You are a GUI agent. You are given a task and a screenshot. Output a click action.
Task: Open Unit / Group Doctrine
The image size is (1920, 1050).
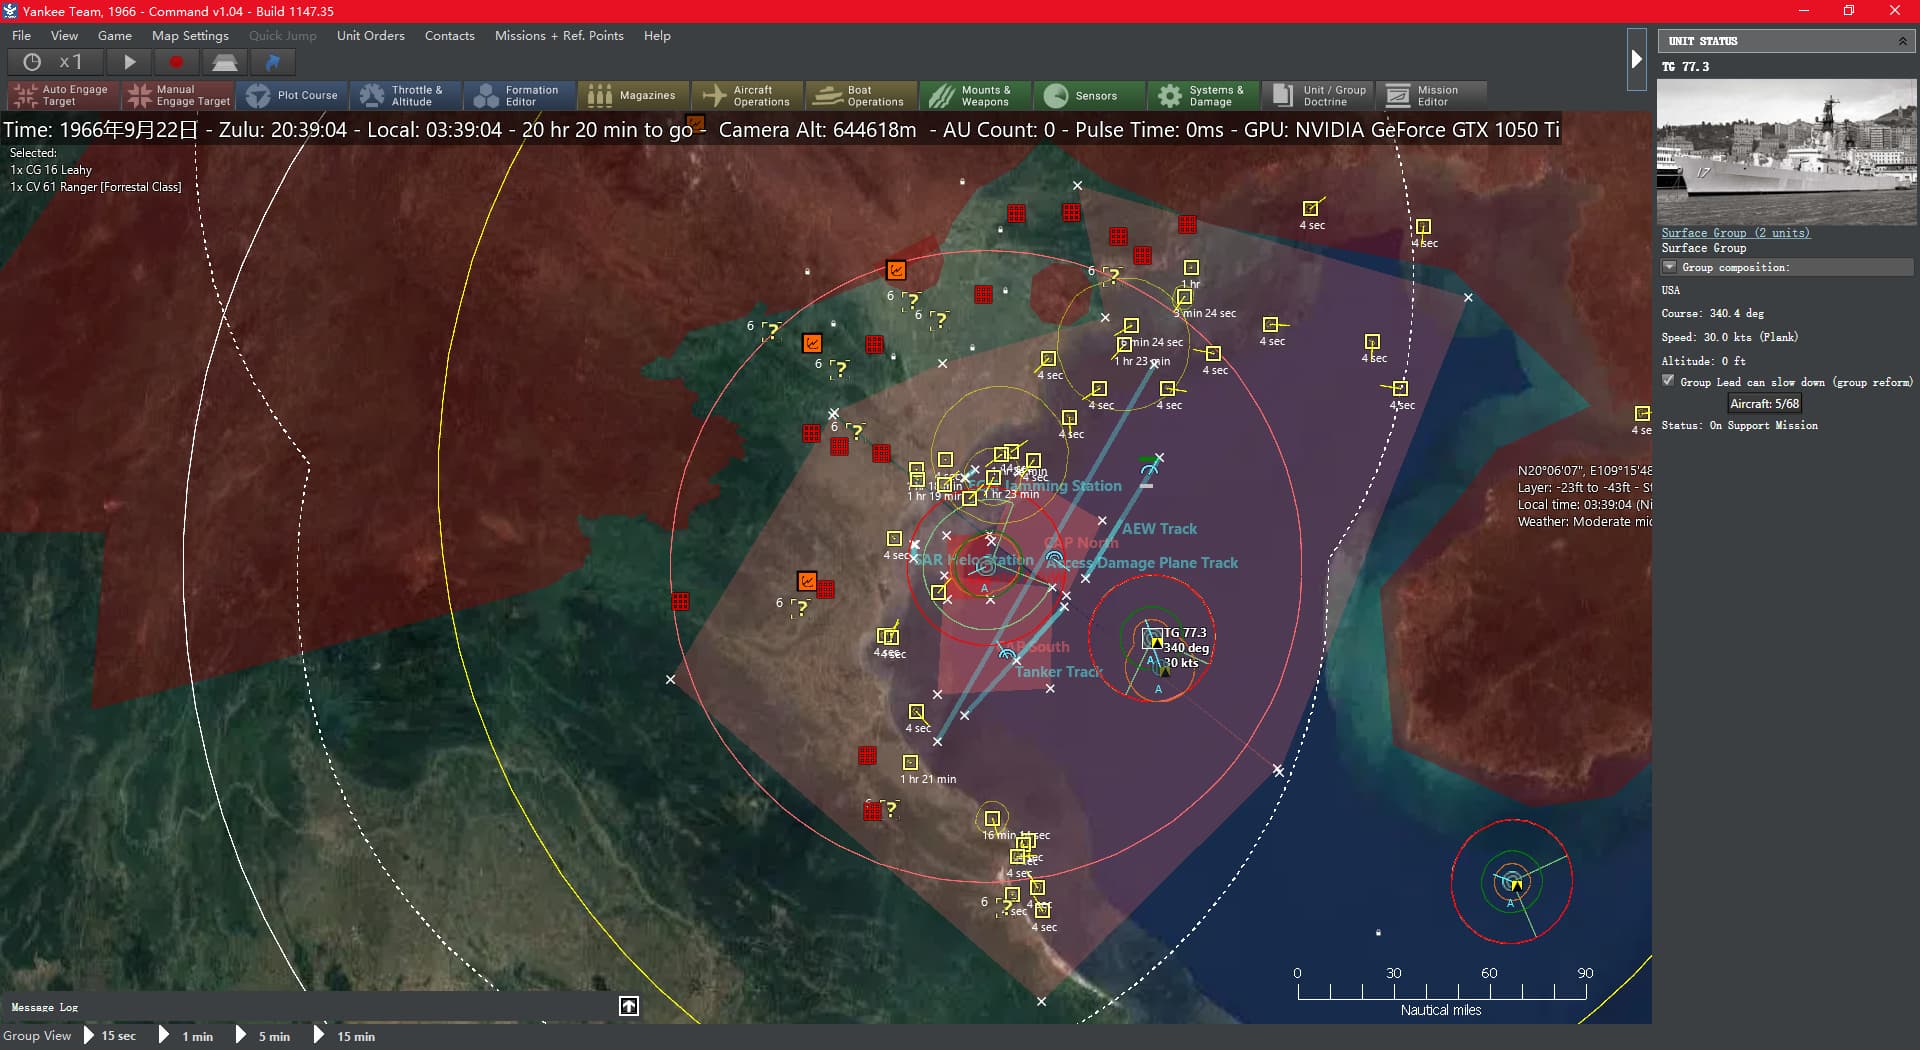click(1317, 96)
